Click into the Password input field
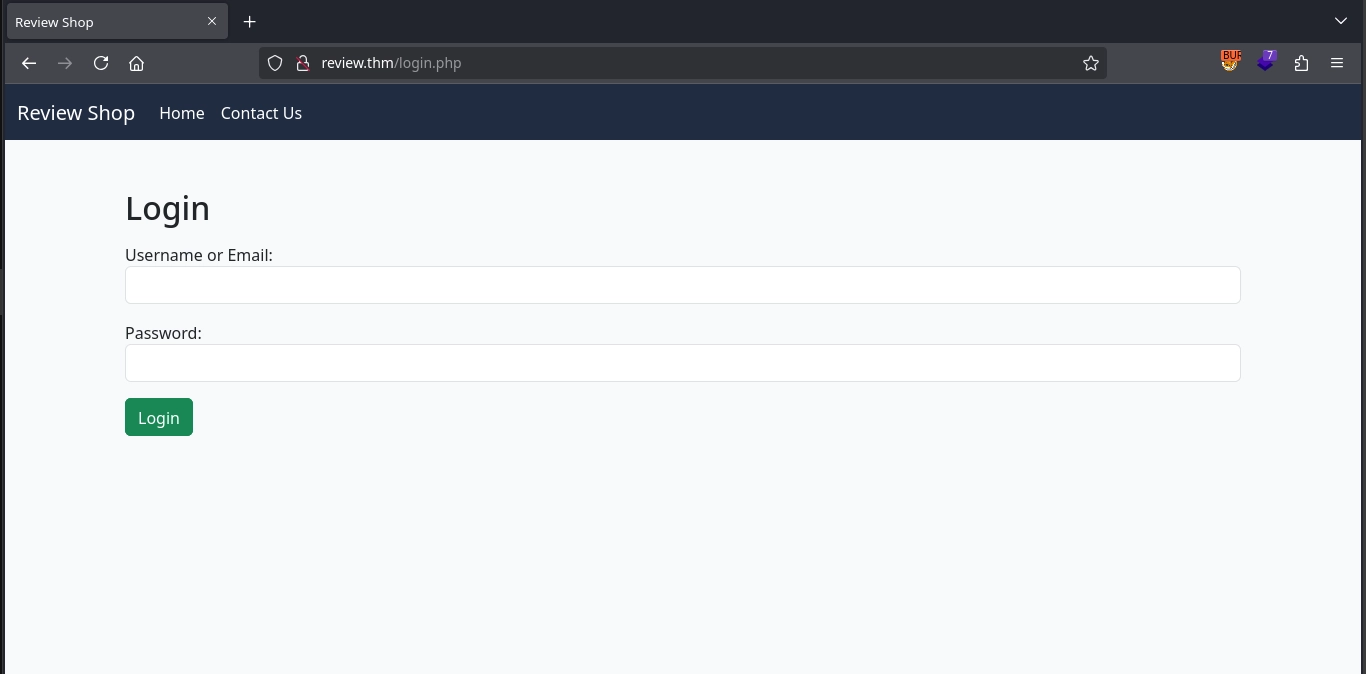 [682, 363]
